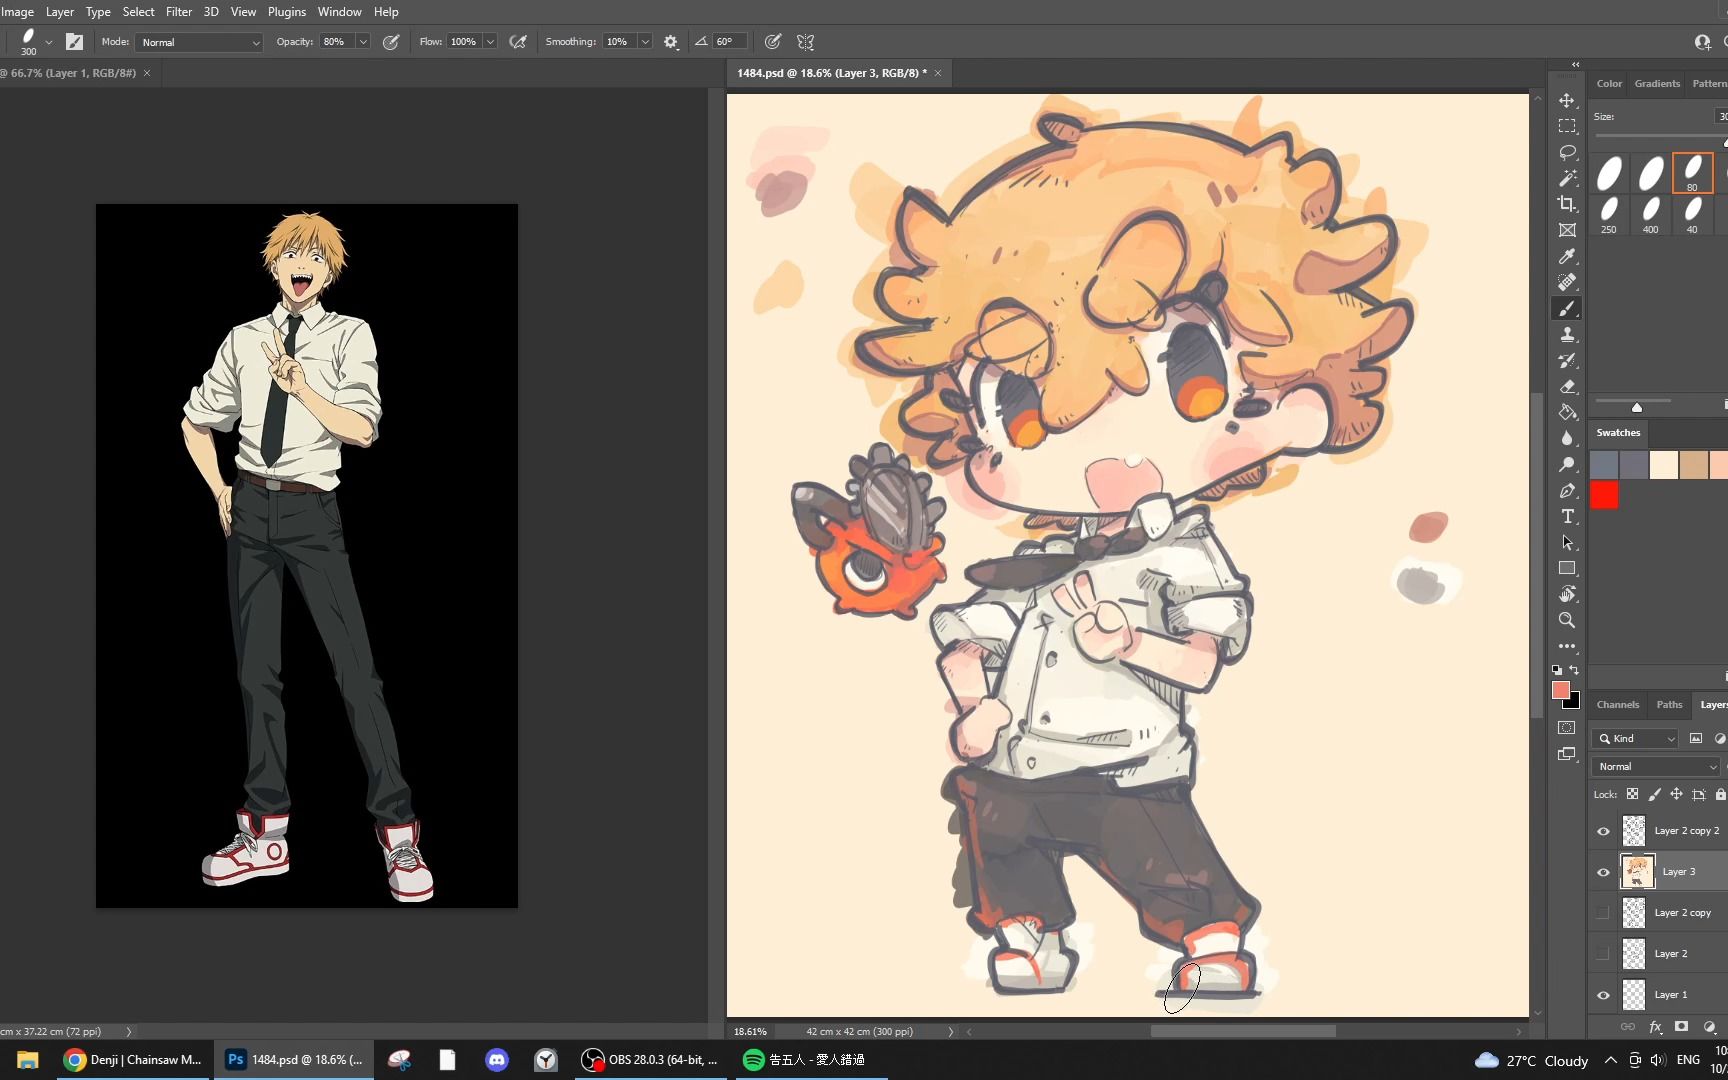Select the Rectangle shape tool

coord(1567,568)
